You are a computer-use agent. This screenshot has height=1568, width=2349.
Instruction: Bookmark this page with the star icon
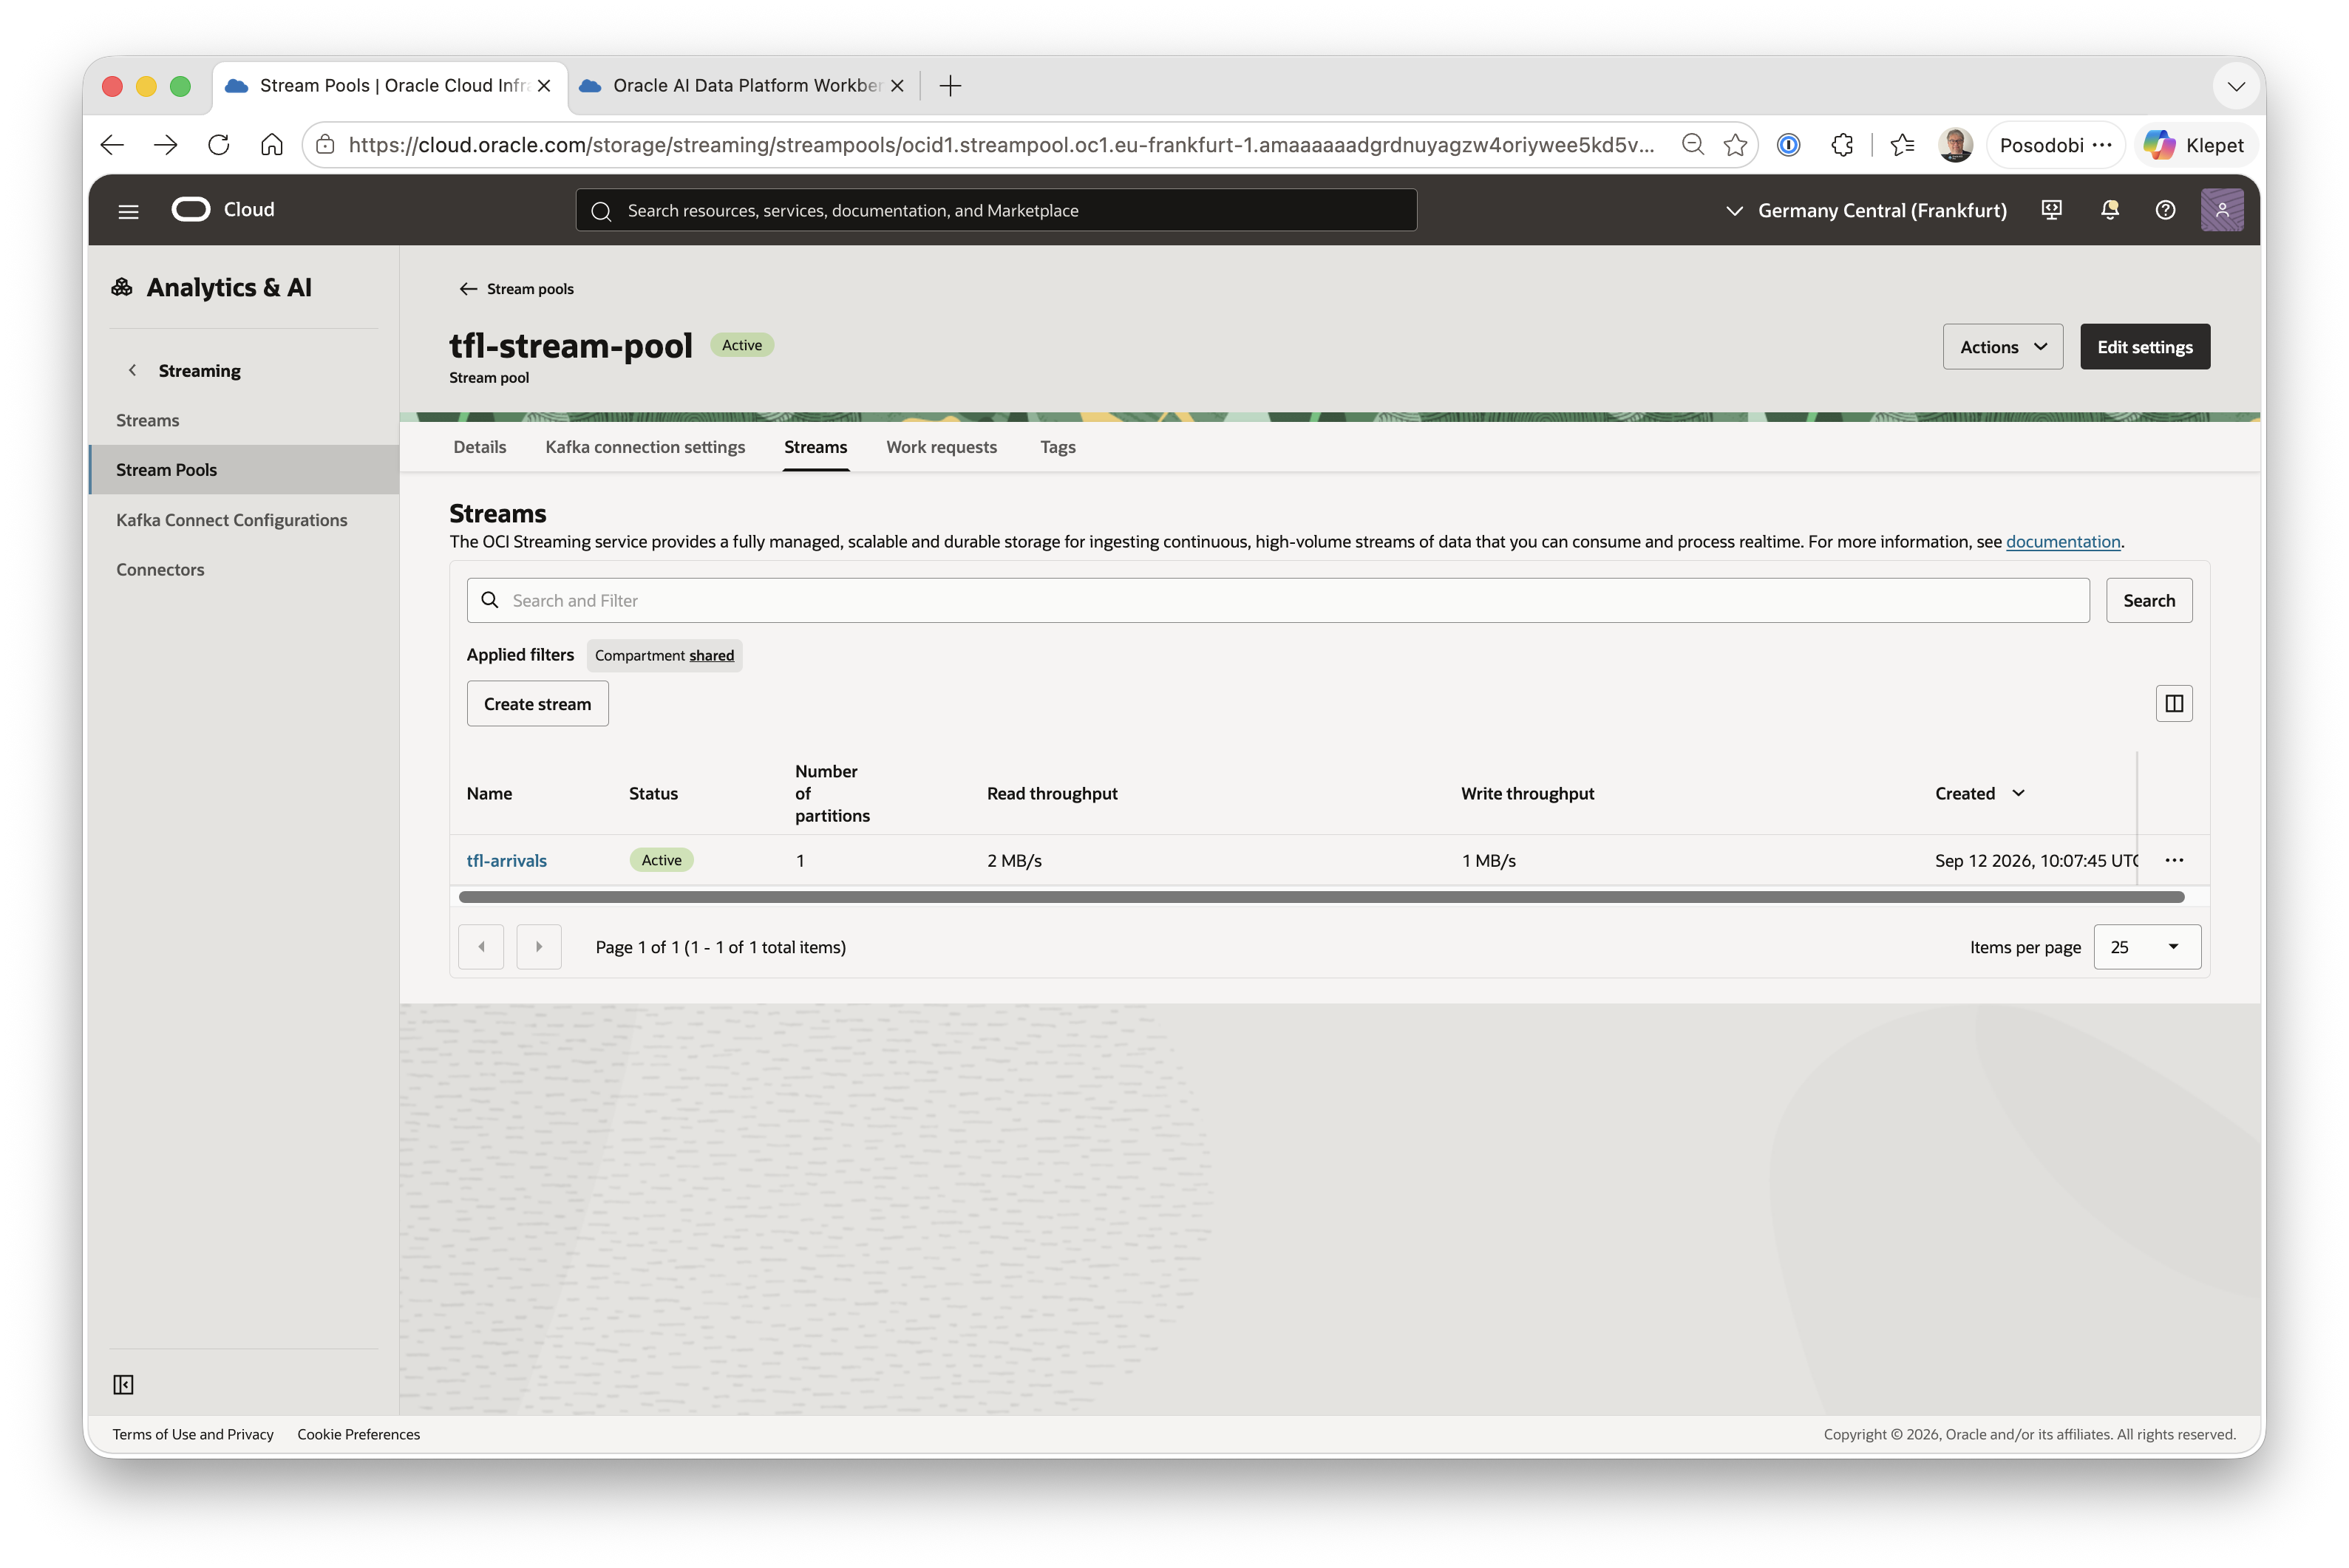pyautogui.click(x=1735, y=145)
